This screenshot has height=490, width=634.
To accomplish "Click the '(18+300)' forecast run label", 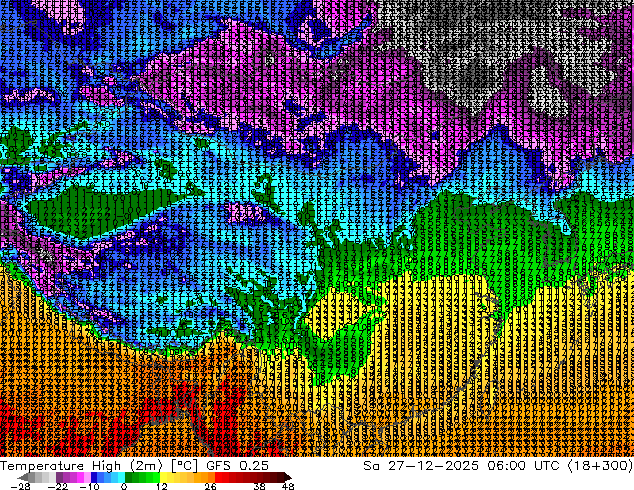I will click(x=600, y=466).
